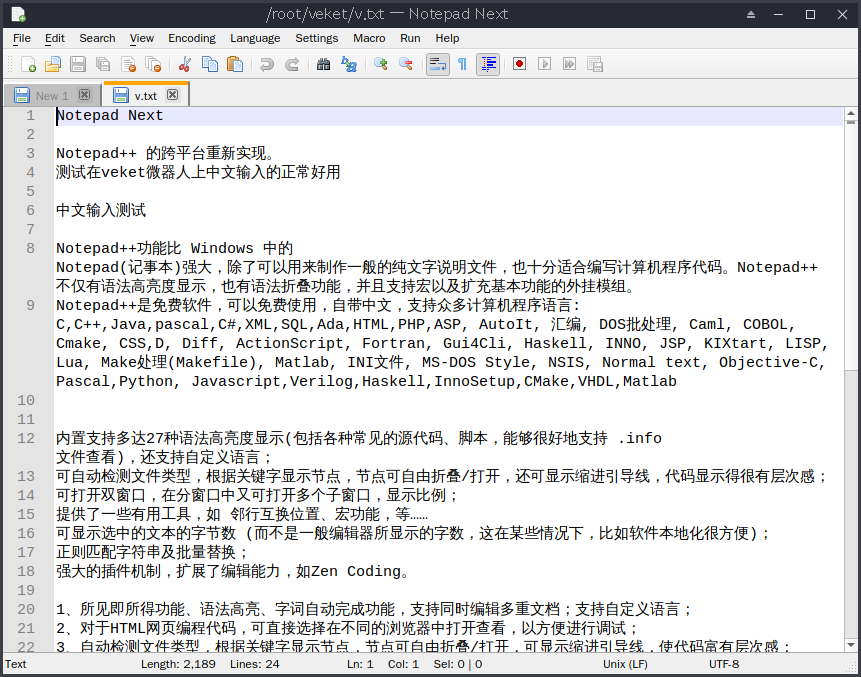861x677 pixels.
Task: Maximize the Notepad Next window
Action: coord(810,15)
